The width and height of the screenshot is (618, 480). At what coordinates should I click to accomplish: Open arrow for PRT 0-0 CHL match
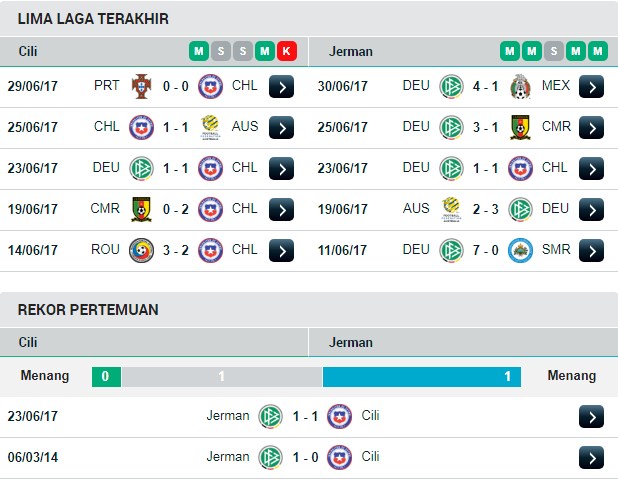(281, 86)
